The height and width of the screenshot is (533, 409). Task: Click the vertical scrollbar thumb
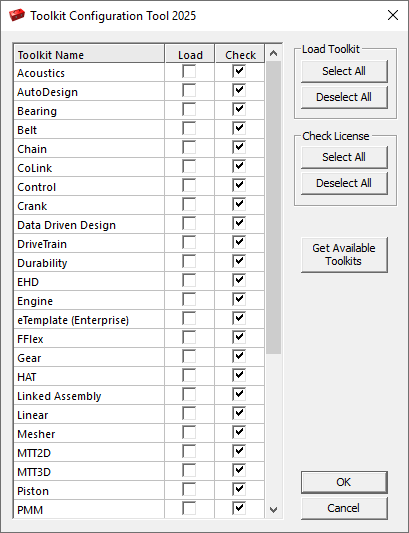[273, 208]
